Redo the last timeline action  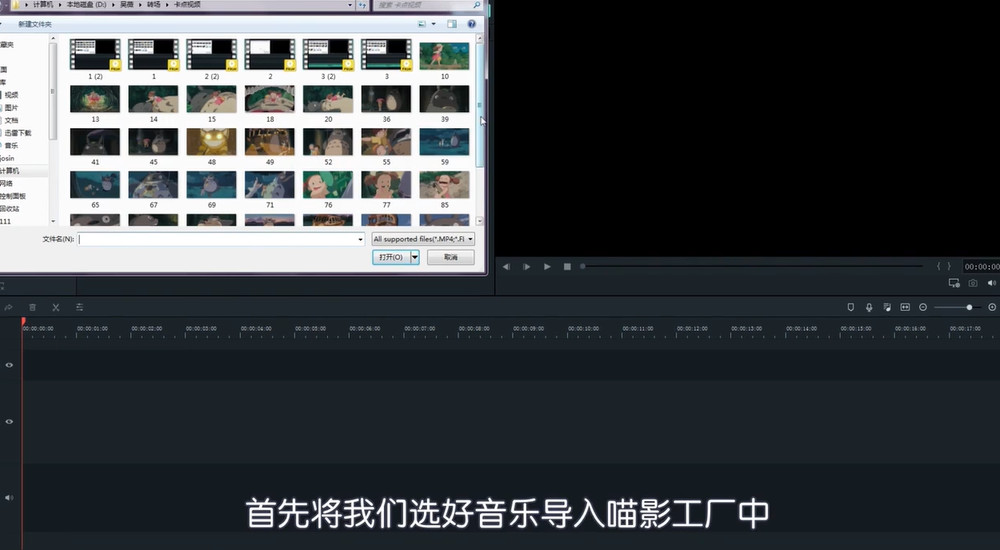click(x=8, y=307)
